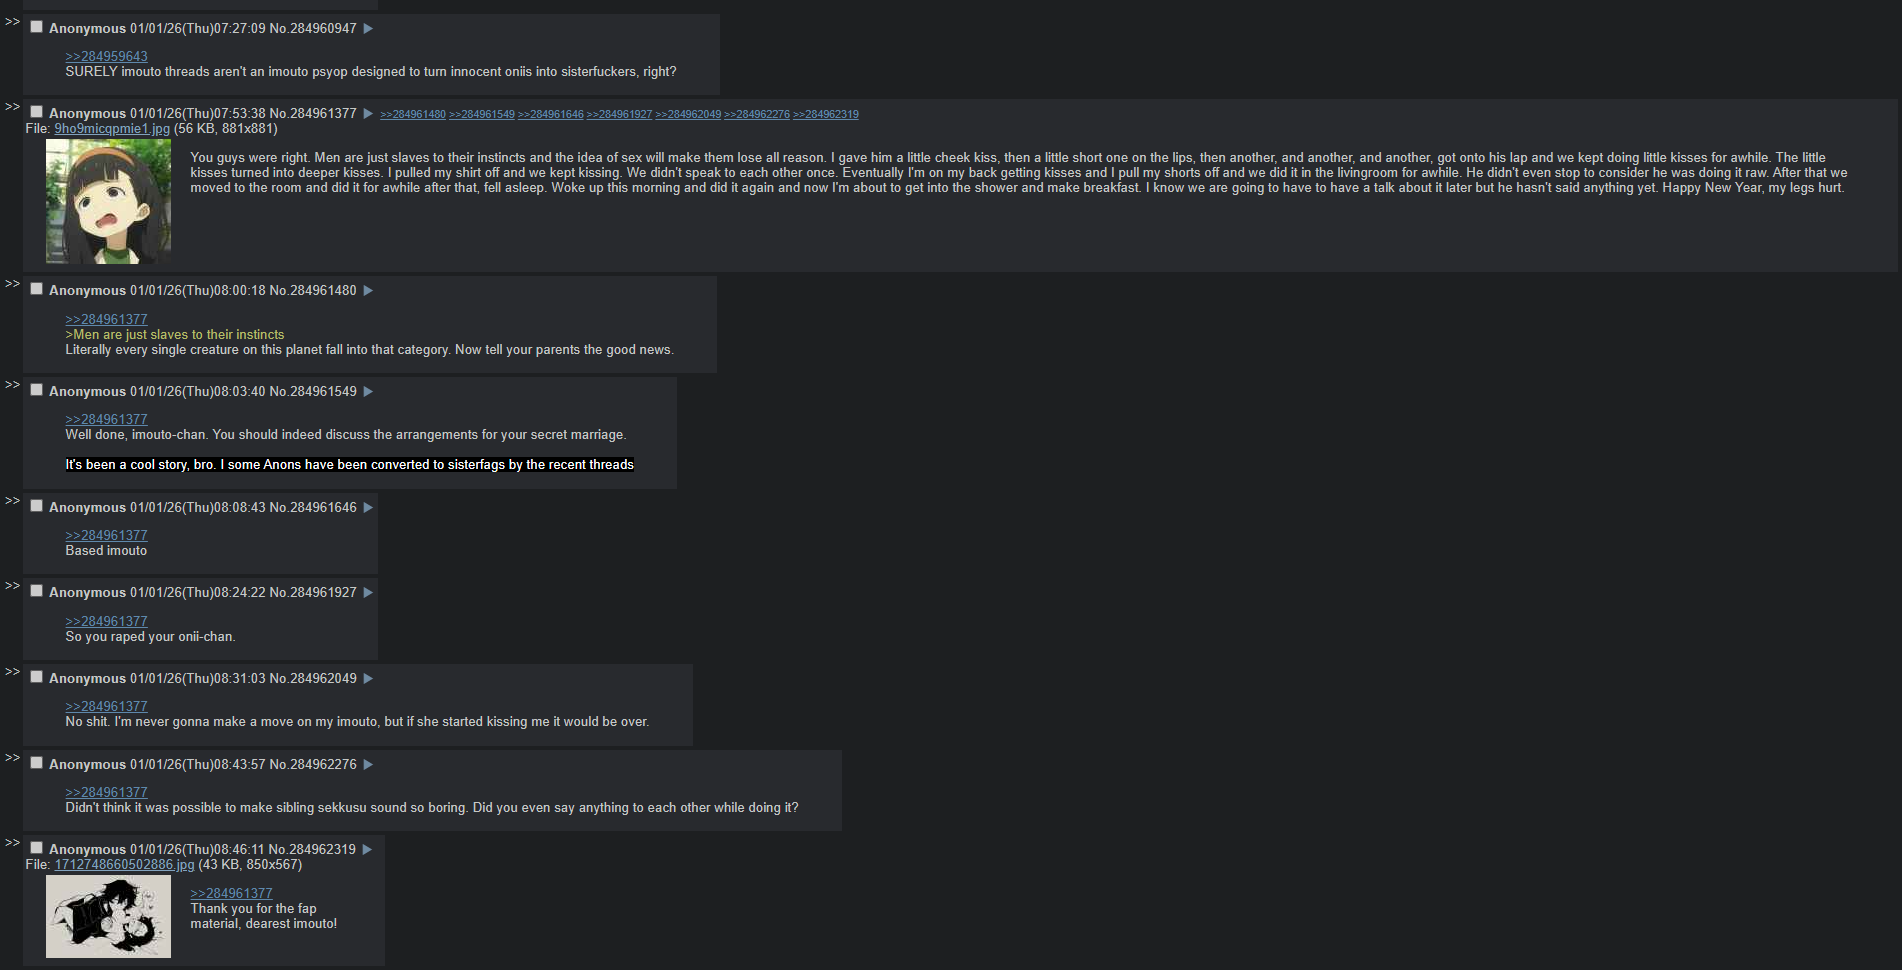Select the checkbox on post No.284961480

click(37, 289)
